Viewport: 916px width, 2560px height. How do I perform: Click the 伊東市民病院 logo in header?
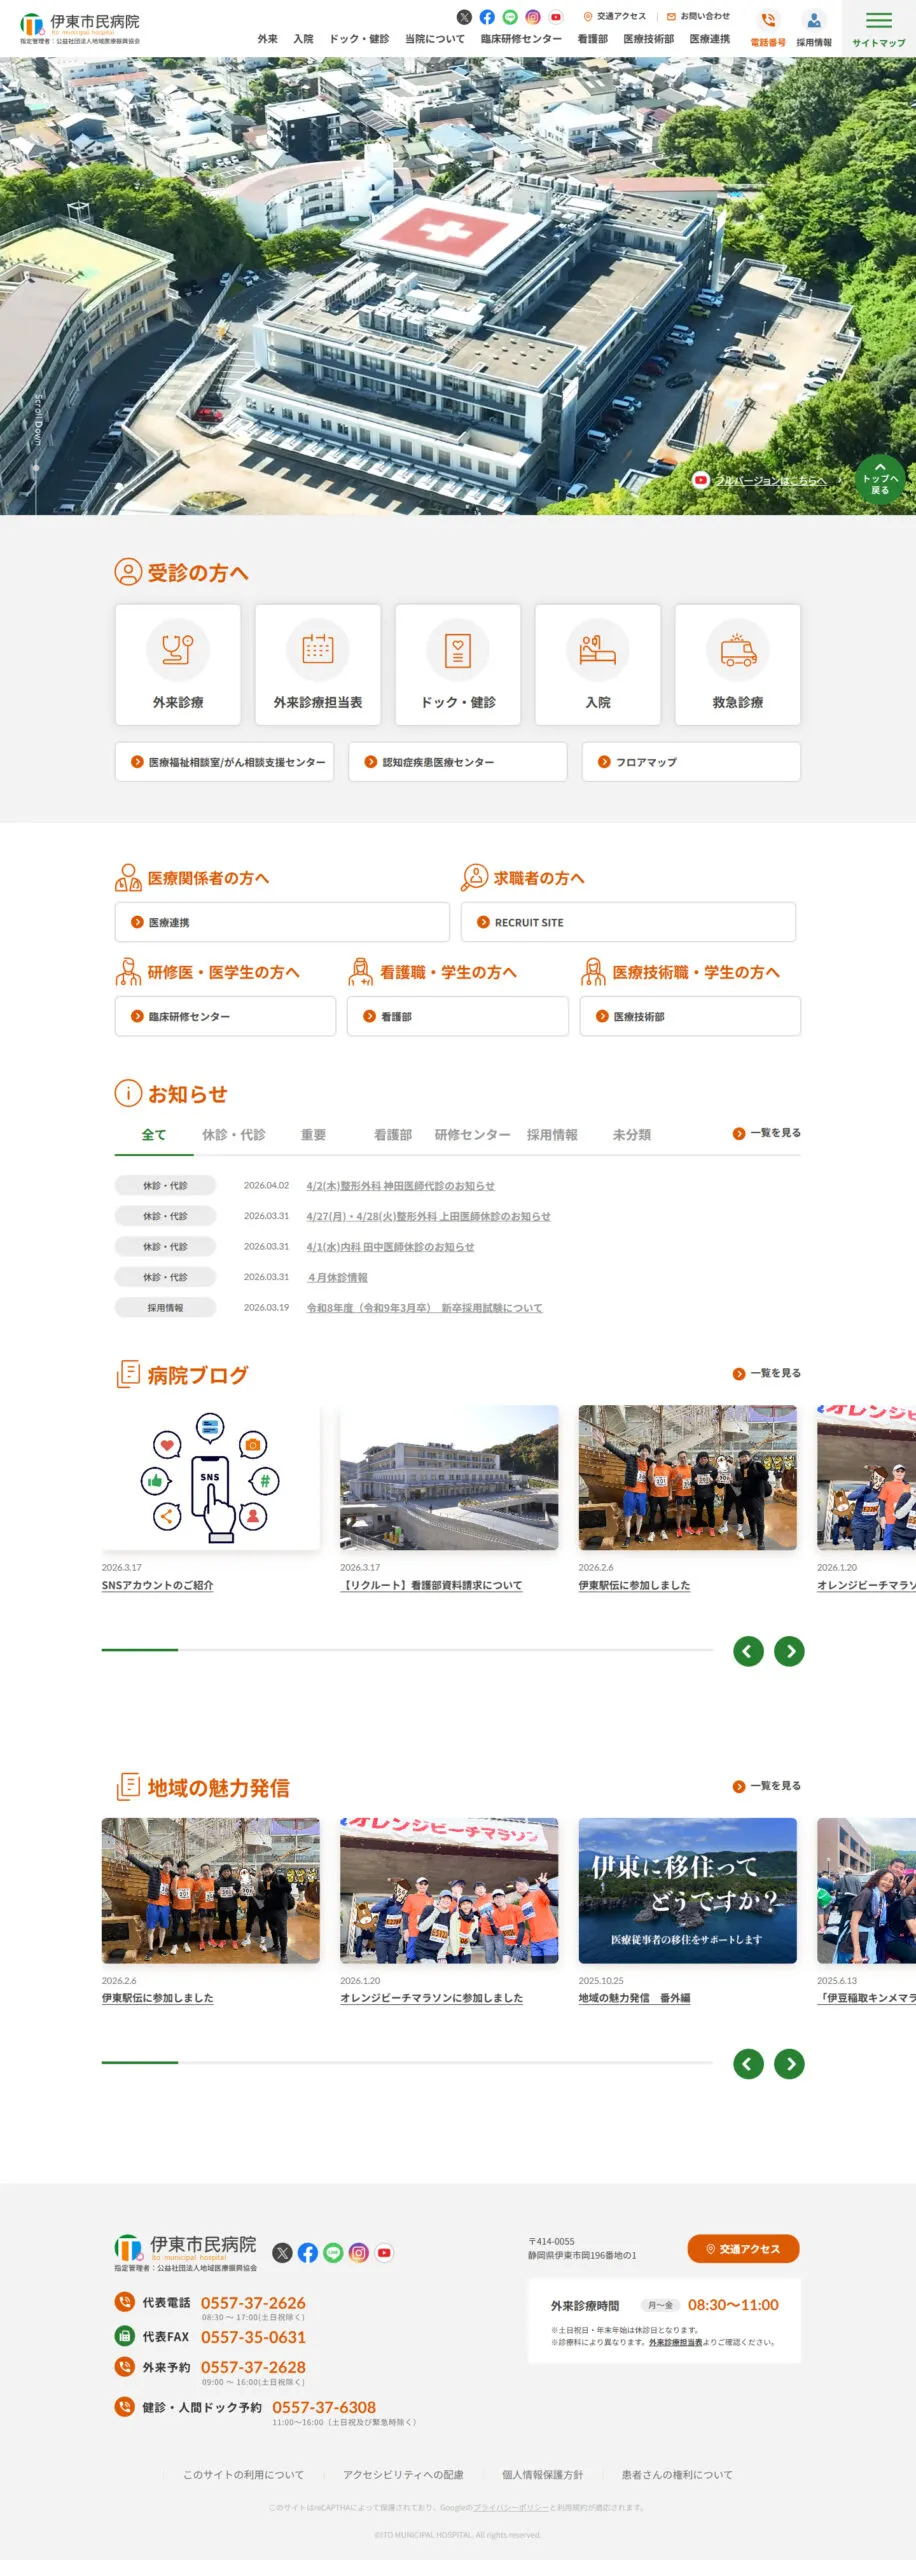pyautogui.click(x=80, y=28)
